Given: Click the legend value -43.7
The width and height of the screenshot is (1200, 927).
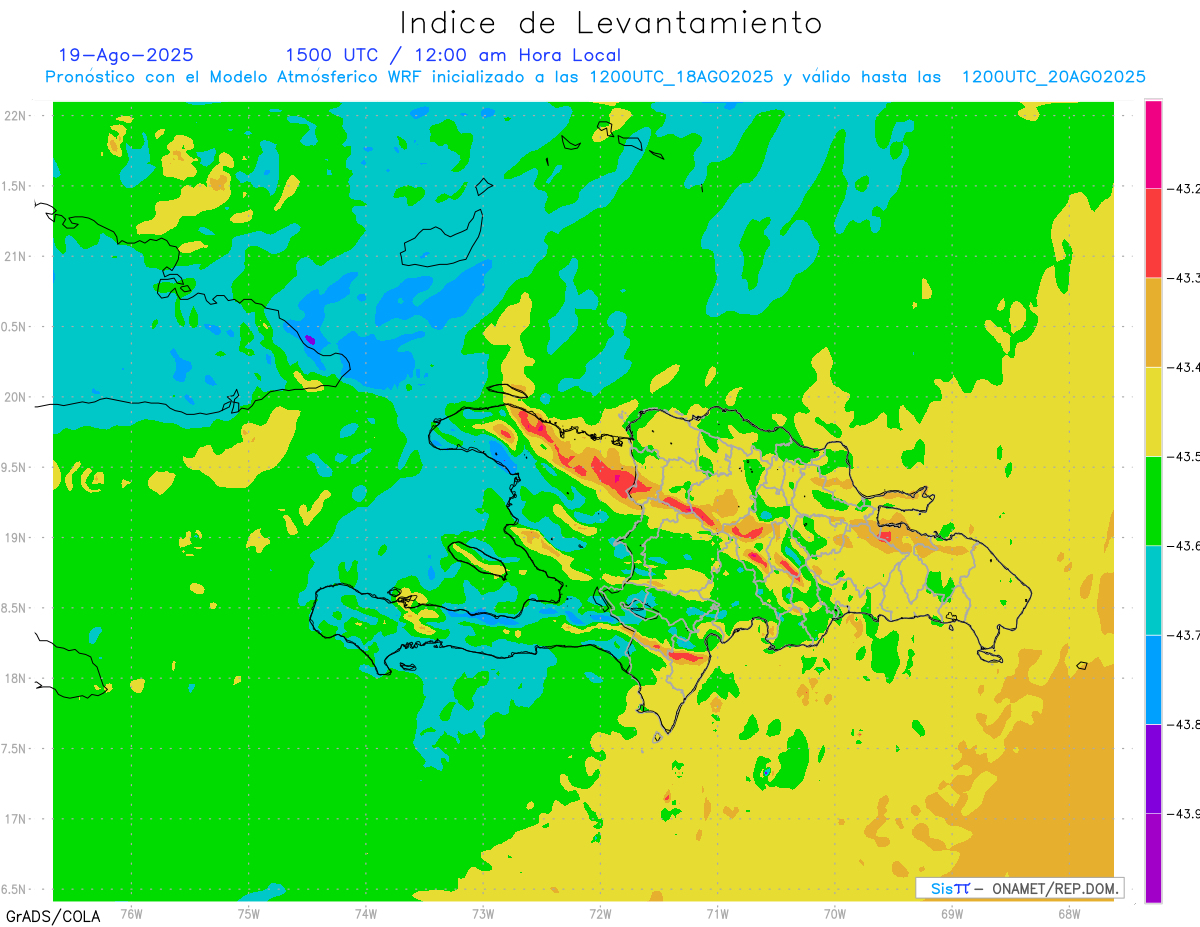Looking at the screenshot, I should coord(1184,635).
